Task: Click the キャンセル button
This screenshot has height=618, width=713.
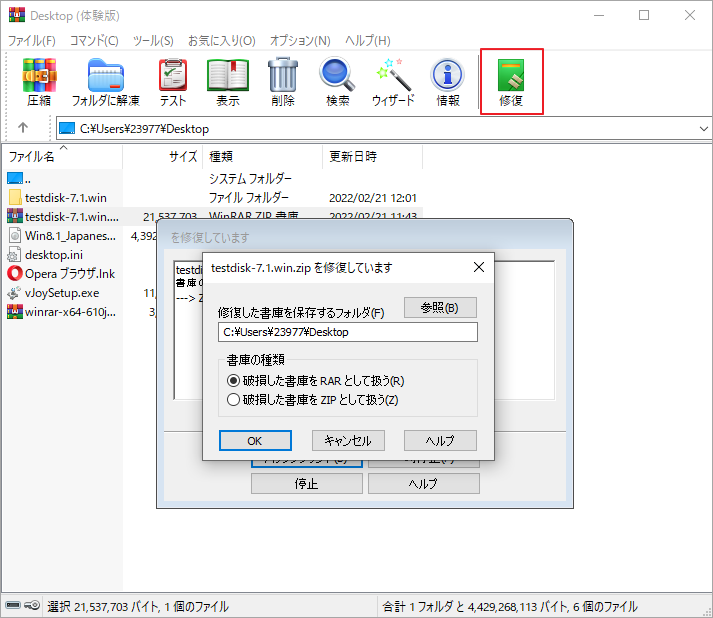Action: [348, 441]
